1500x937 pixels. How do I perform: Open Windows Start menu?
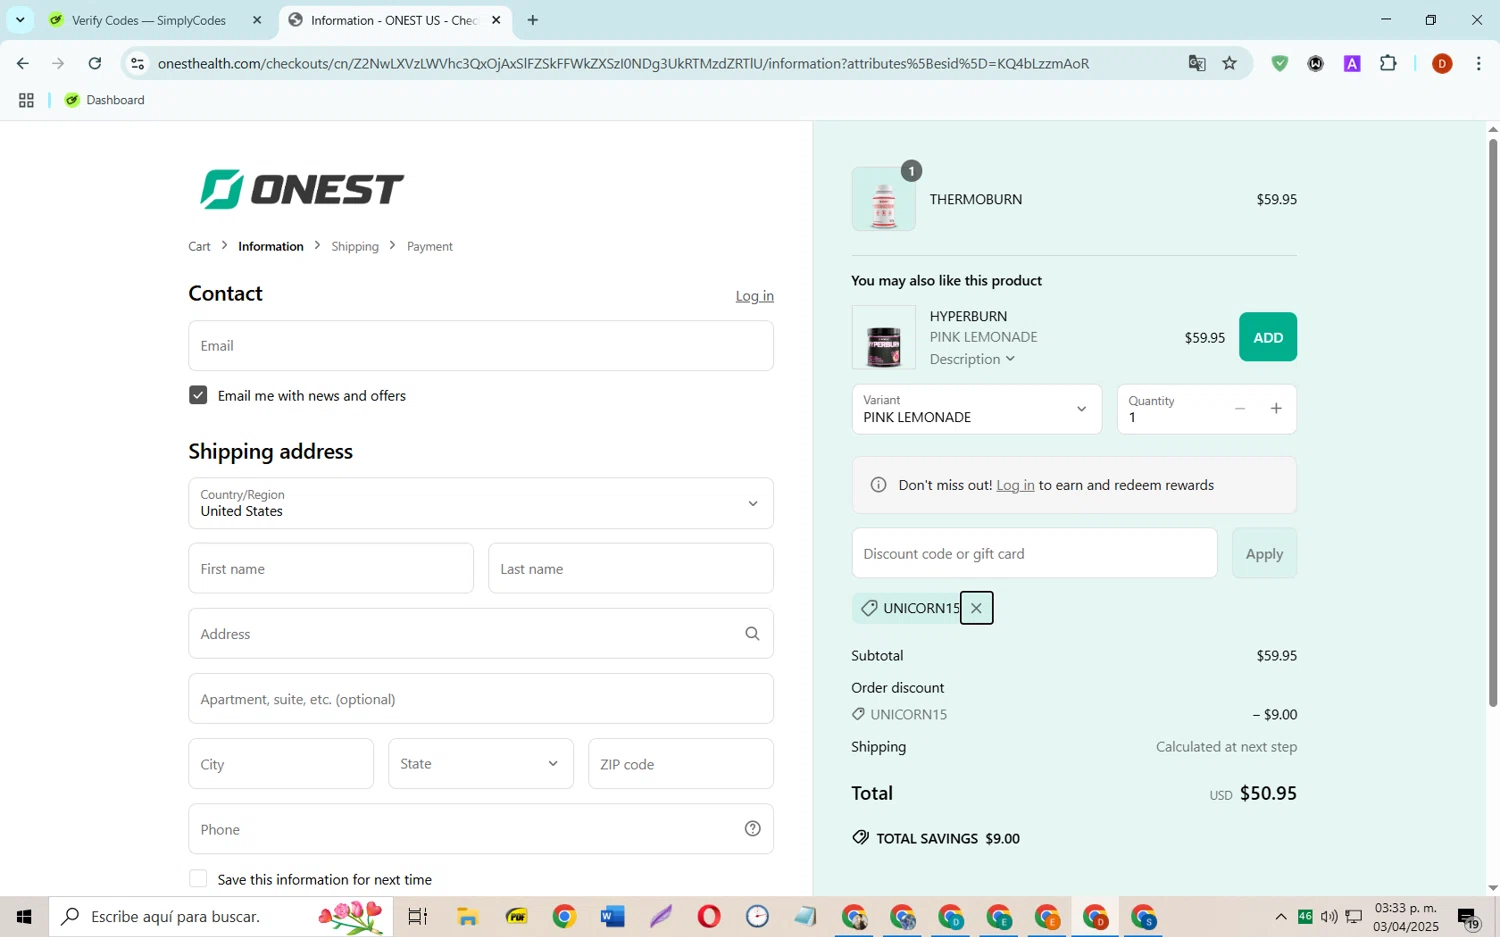(24, 916)
